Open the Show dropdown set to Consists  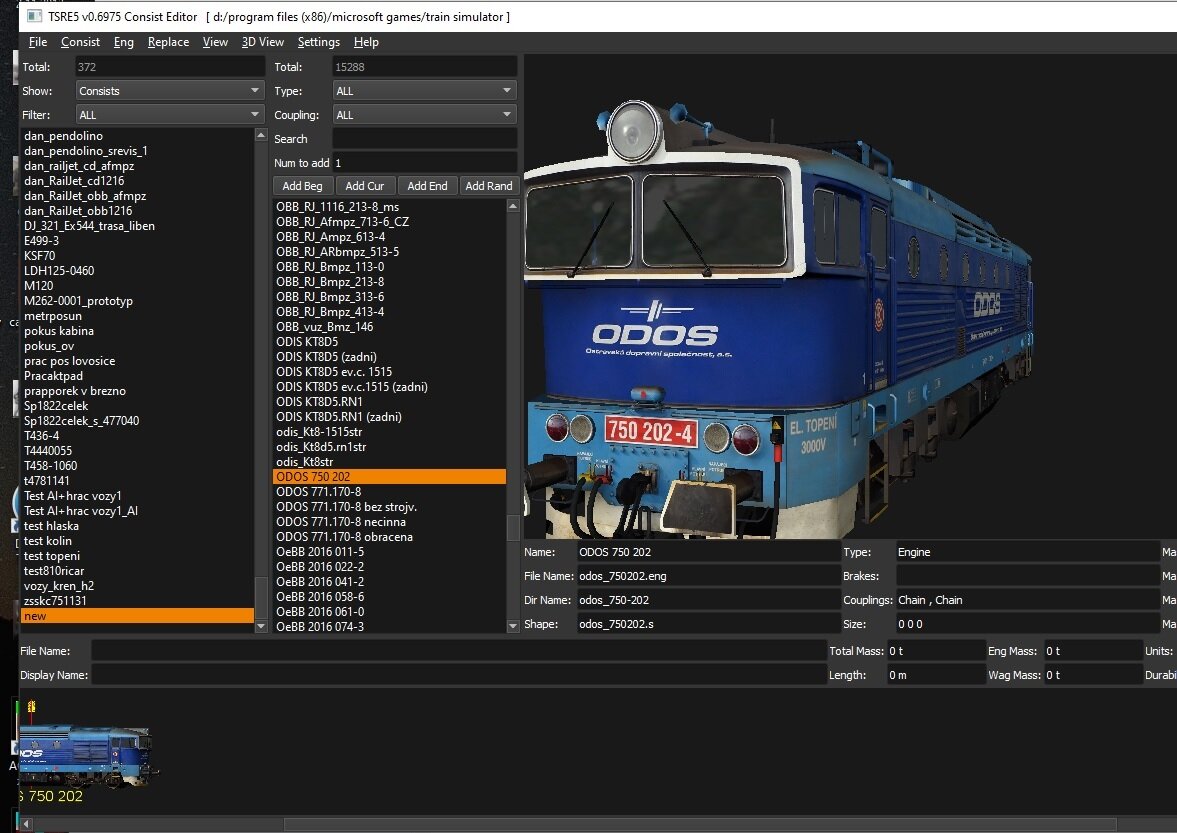coord(170,91)
